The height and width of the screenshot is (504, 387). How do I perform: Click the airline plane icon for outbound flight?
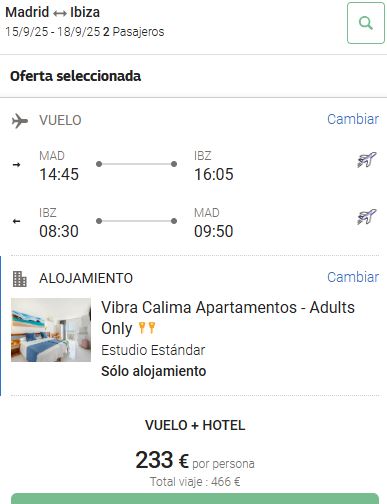coord(367,160)
